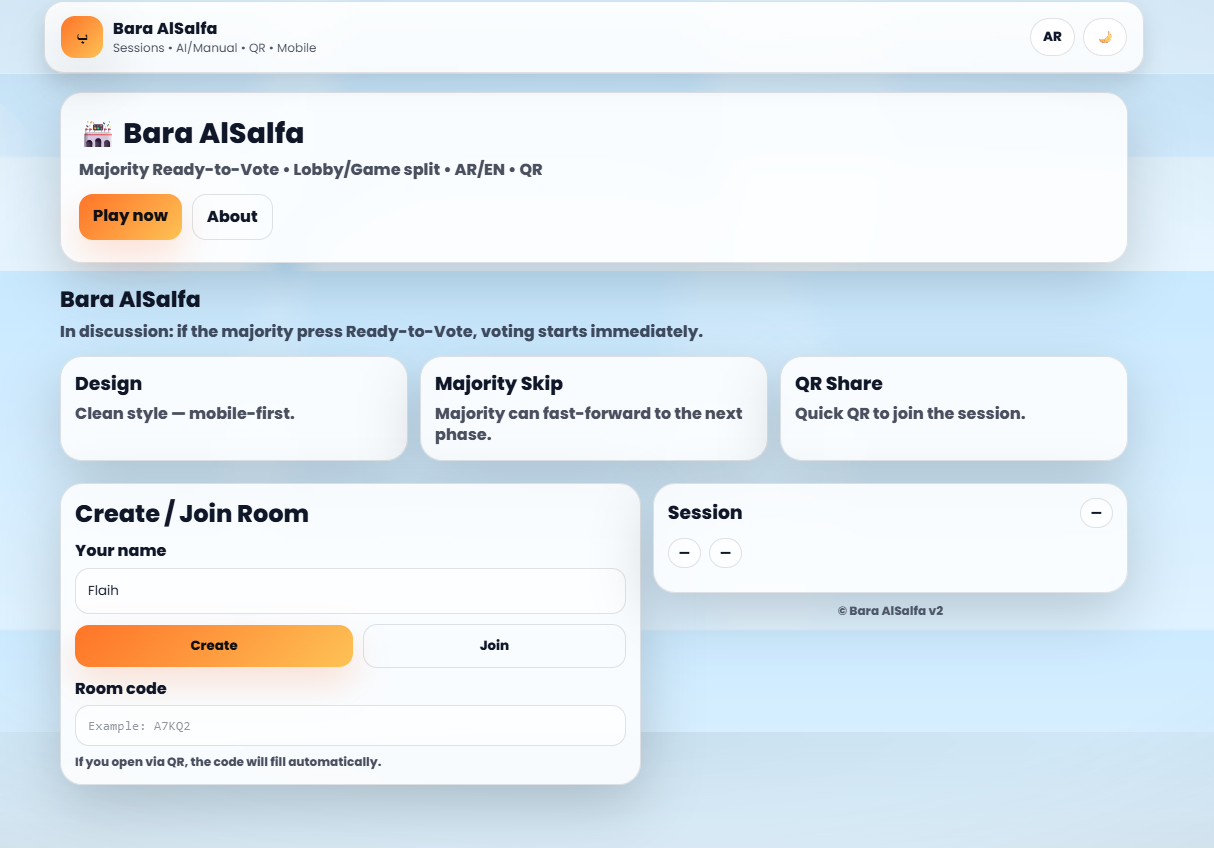This screenshot has width=1214, height=848.
Task: Click the dash pill right of Session heading
Action: point(1096,513)
